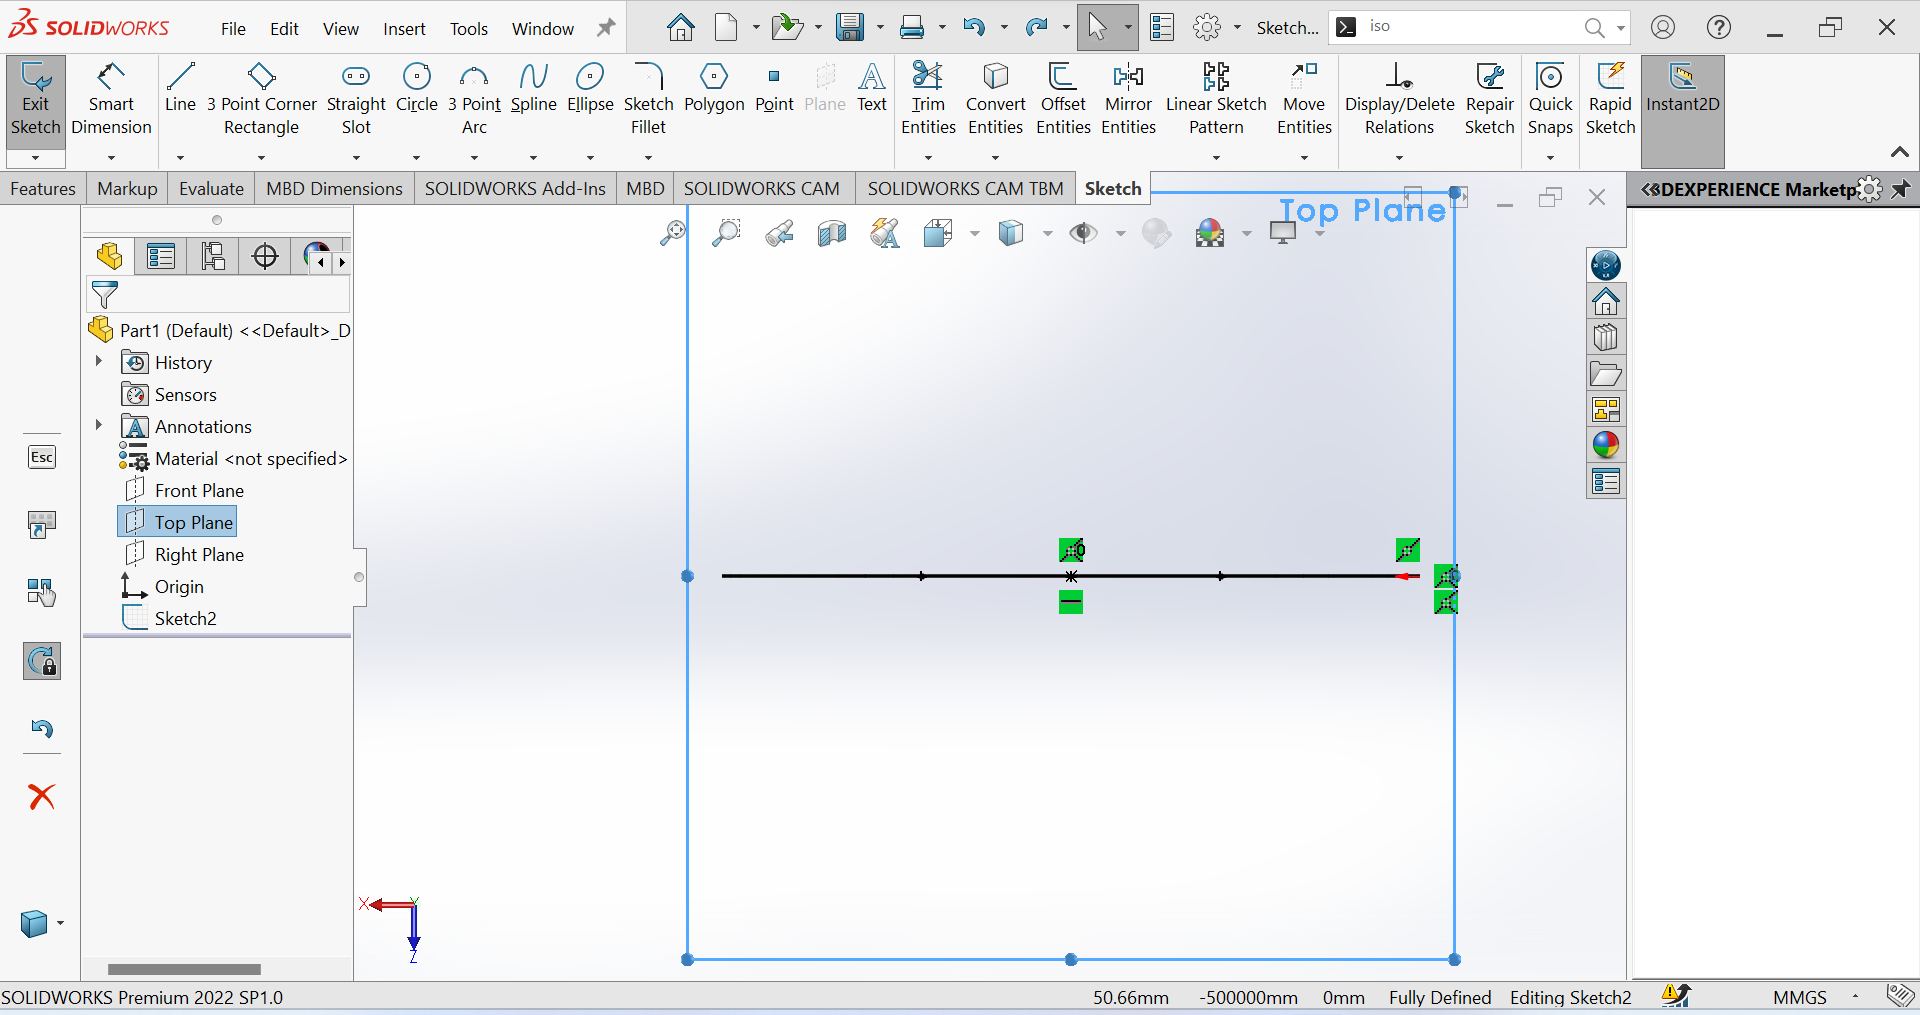Select the Circle sketch tool

(417, 88)
